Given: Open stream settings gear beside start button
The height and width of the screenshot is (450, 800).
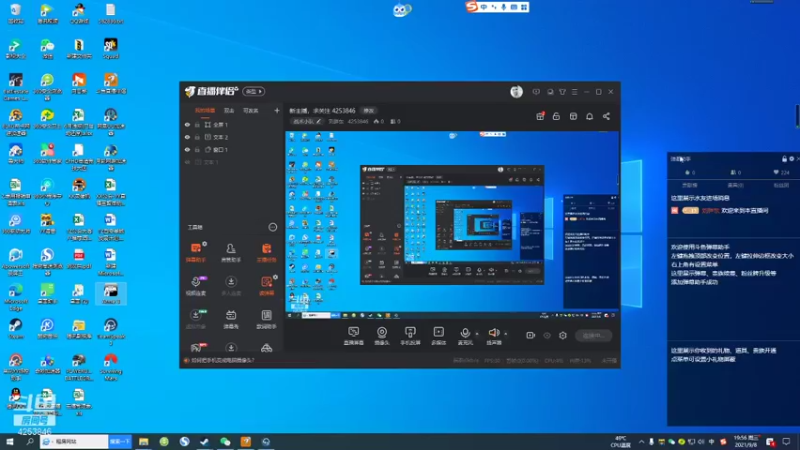Looking at the screenshot, I should (563, 335).
